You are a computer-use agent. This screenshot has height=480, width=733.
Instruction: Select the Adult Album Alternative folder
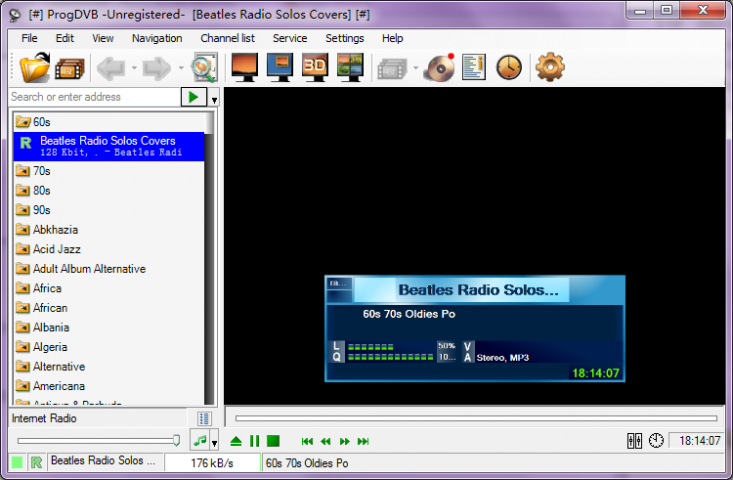click(109, 269)
